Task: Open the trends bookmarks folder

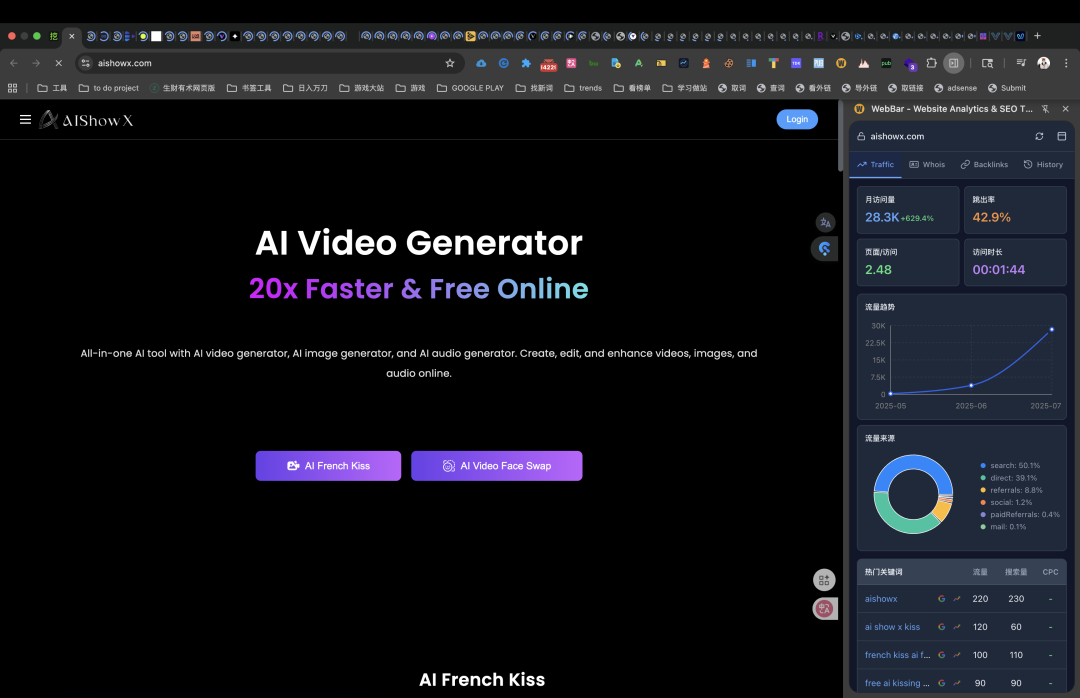Action: click(583, 88)
